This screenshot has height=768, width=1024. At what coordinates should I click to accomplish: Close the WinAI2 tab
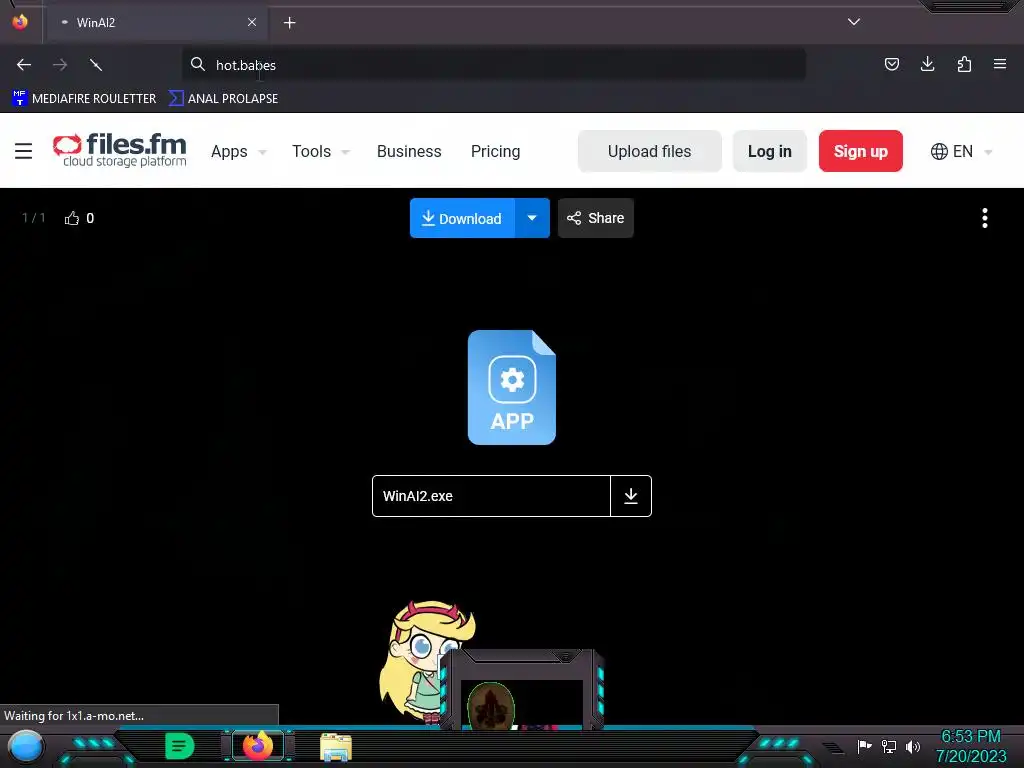252,22
